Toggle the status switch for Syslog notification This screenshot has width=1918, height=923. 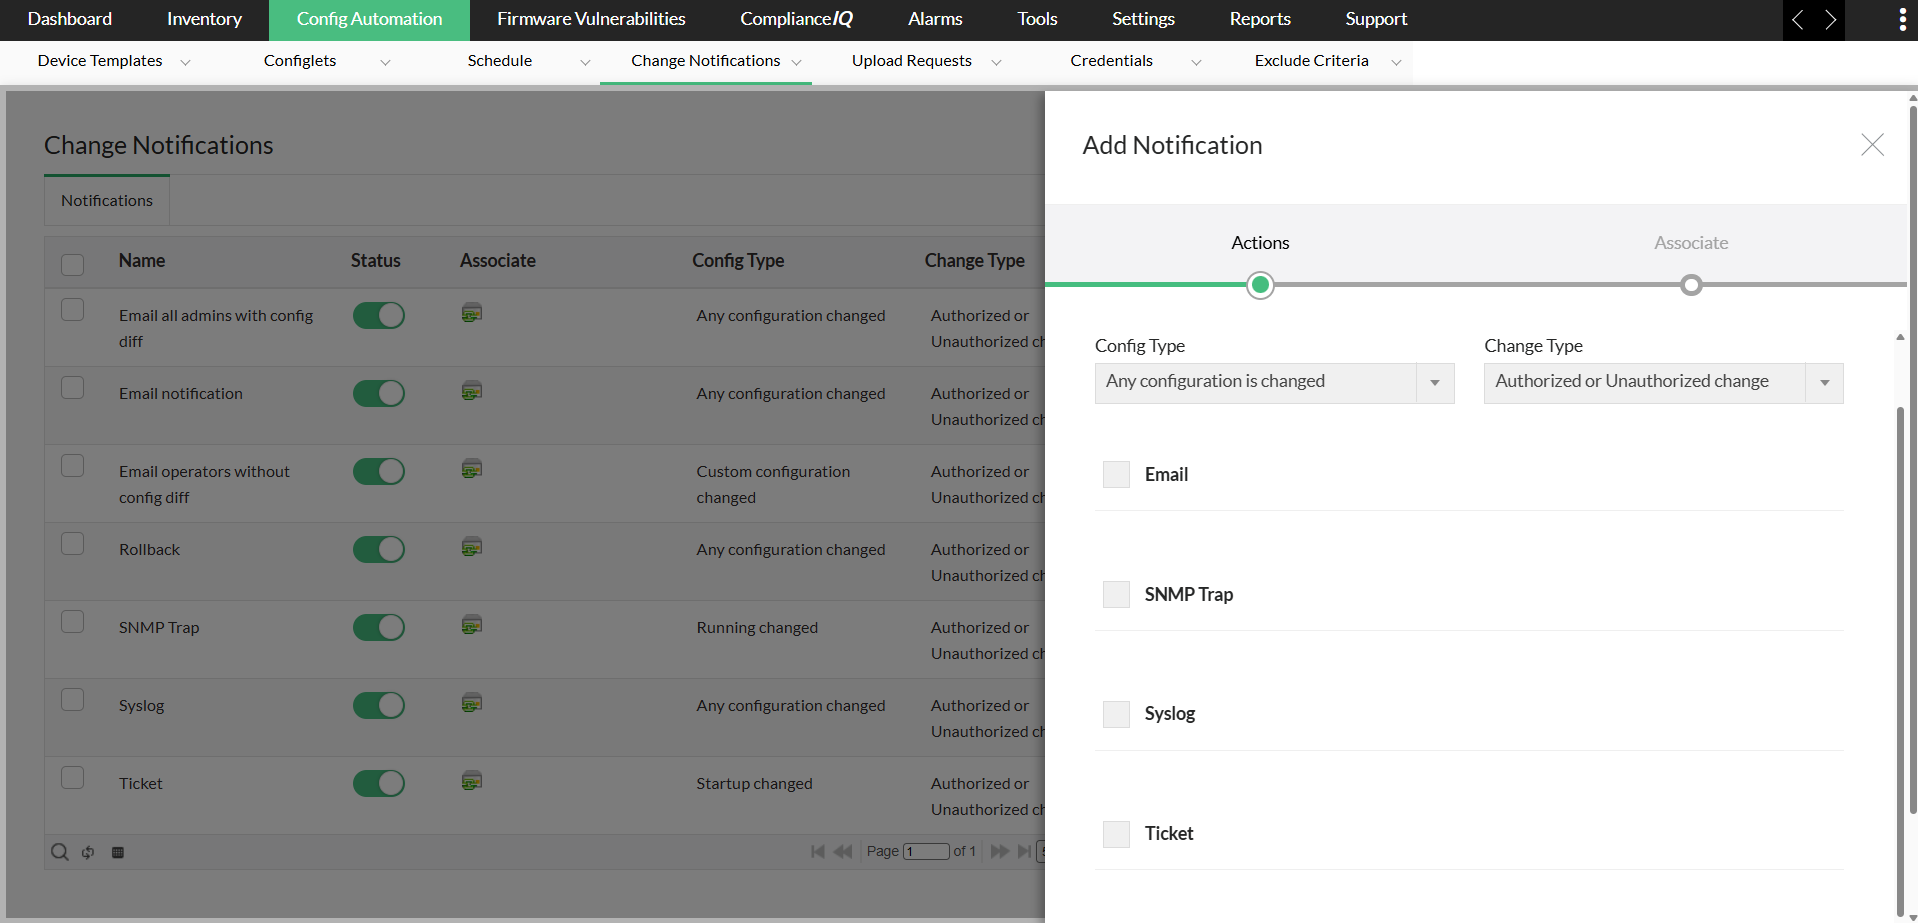(379, 705)
